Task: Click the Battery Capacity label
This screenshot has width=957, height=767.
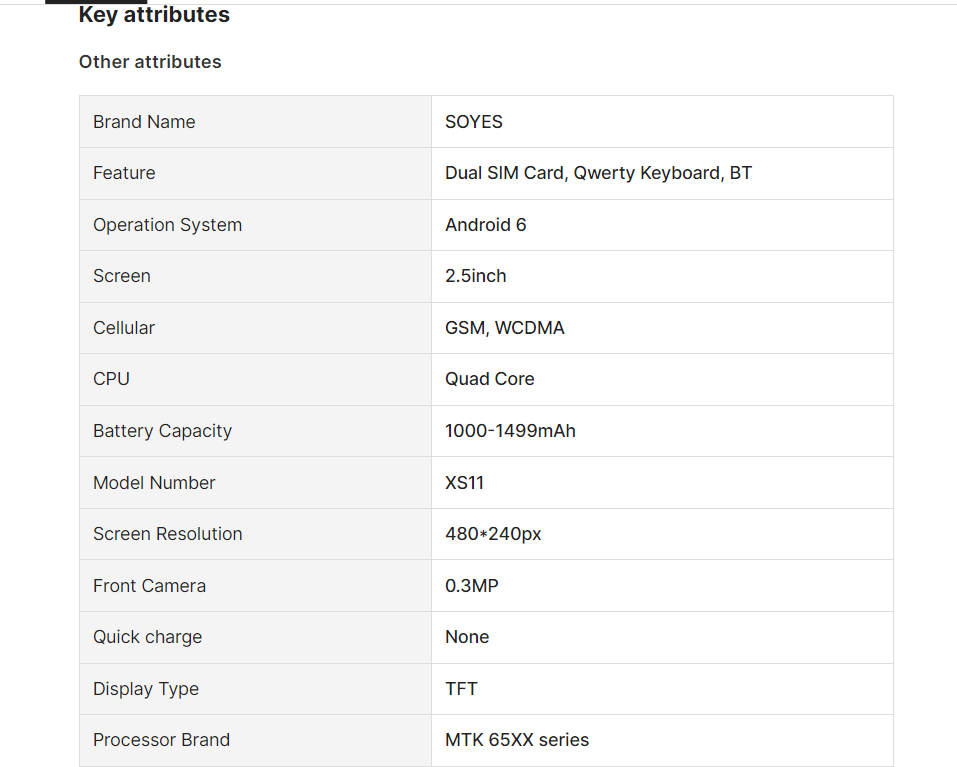Action: tap(162, 431)
